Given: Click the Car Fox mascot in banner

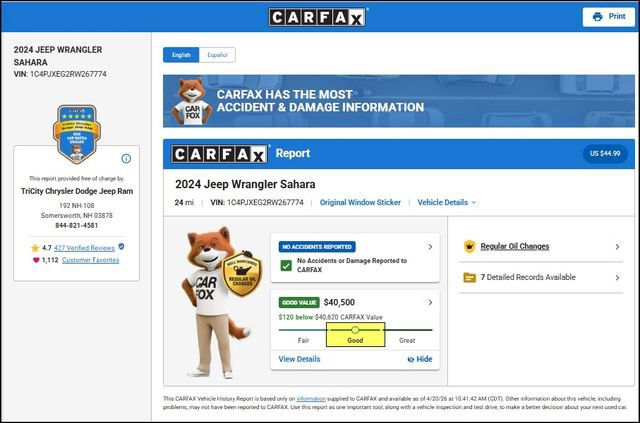Looking at the screenshot, I should [191, 101].
